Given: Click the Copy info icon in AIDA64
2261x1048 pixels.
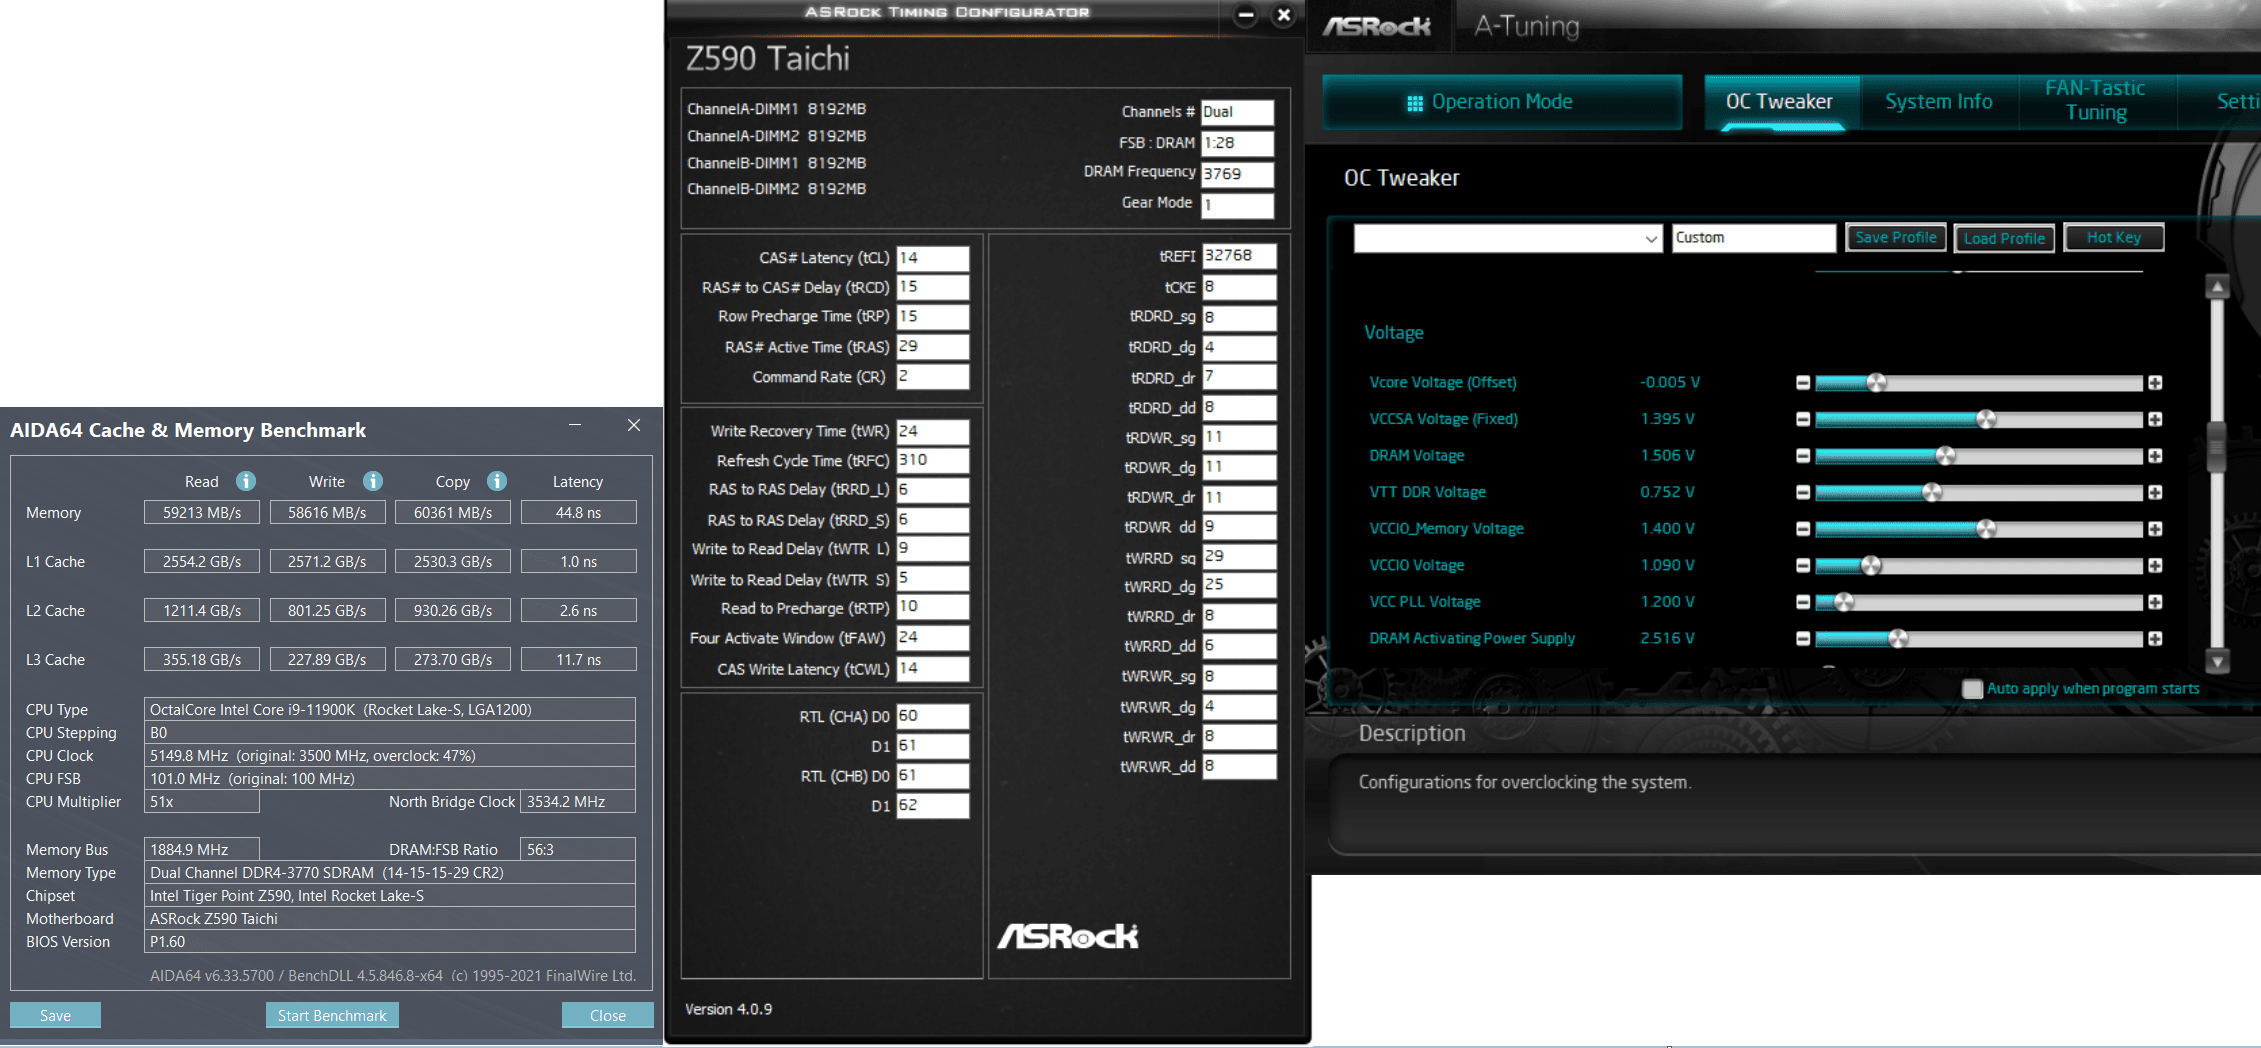Looking at the screenshot, I should 497,481.
